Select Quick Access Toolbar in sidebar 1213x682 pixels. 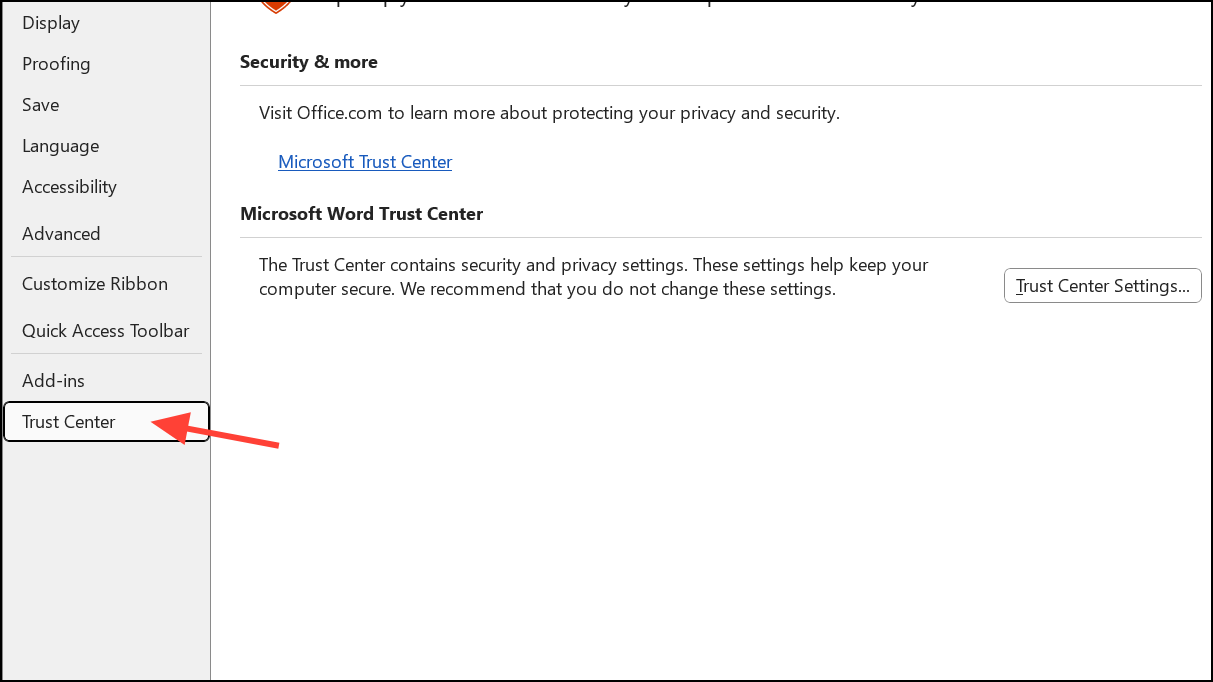105,331
